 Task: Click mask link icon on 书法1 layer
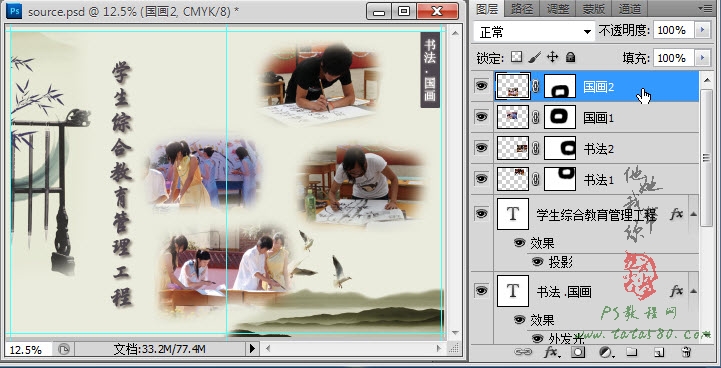pyautogui.click(x=536, y=179)
